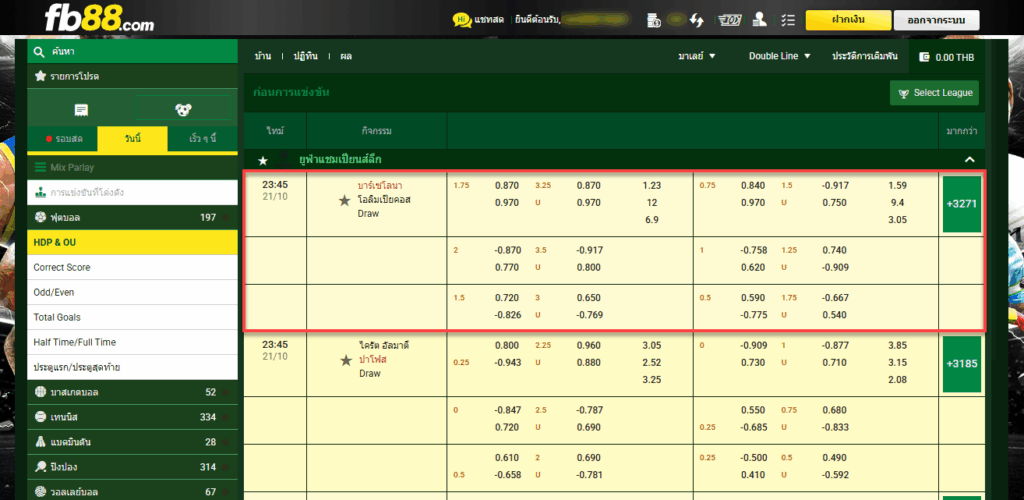Open volleyball category with 67
This screenshot has height=500, width=1024.
pos(133,492)
